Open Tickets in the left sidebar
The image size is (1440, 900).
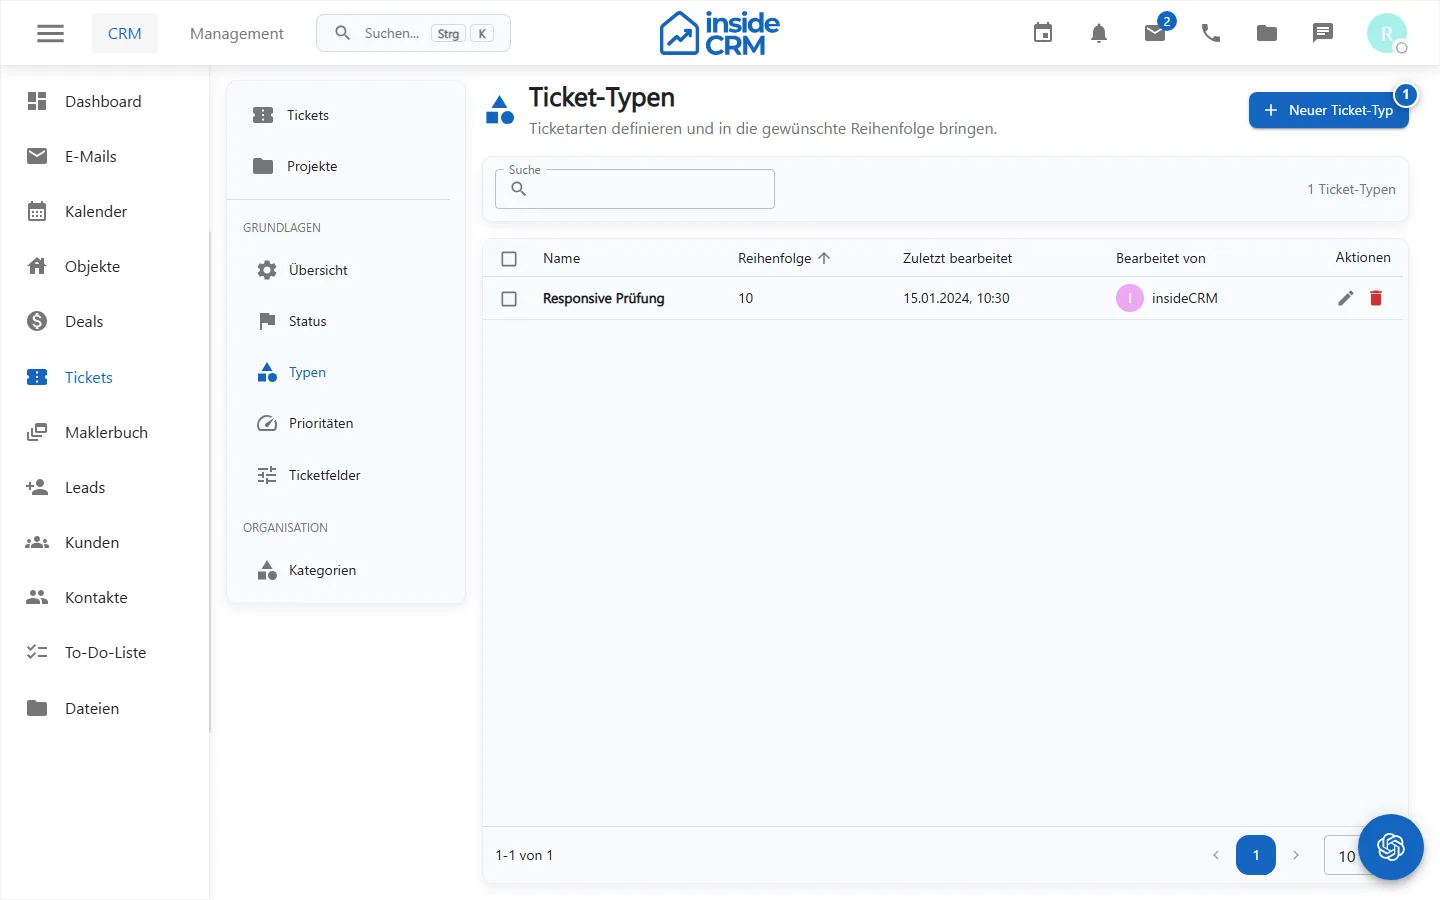point(105,377)
